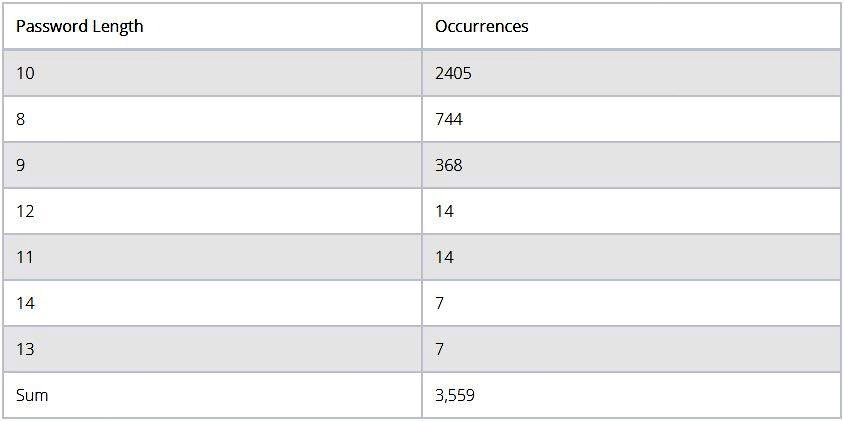844x421 pixels.
Task: Click the 7 occurrences in the length 13 row
Action: tap(440, 349)
